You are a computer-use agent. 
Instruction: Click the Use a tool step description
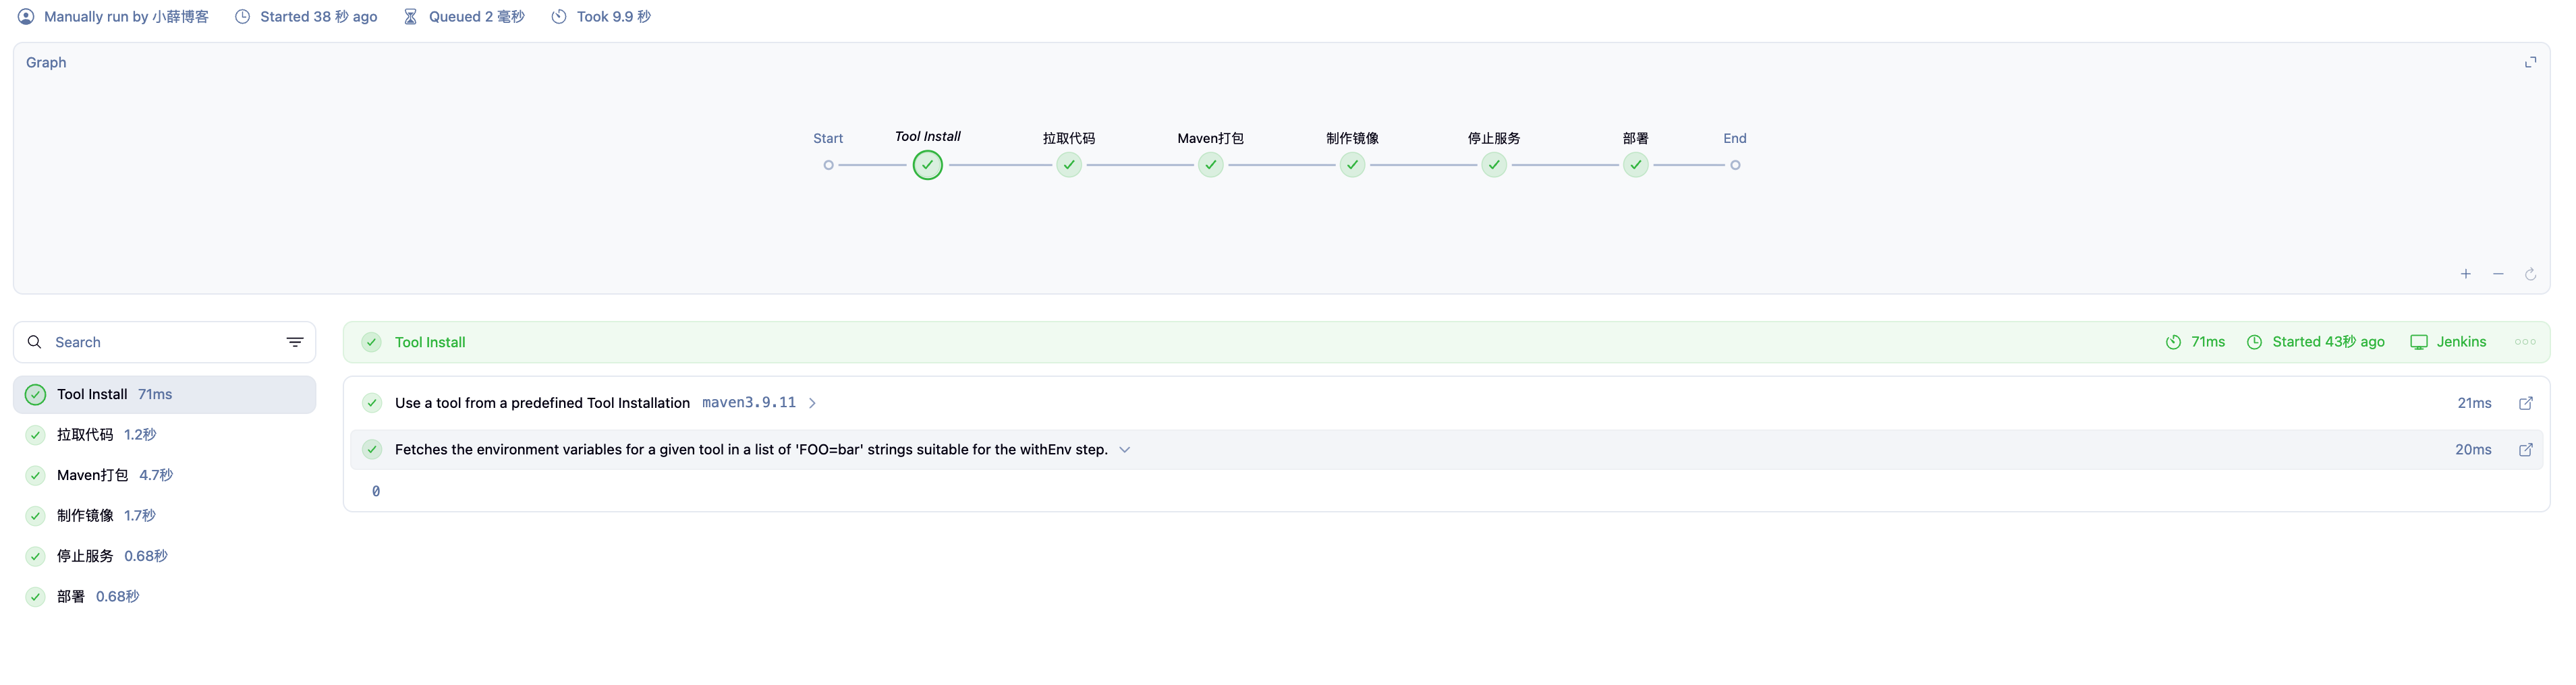click(542, 403)
